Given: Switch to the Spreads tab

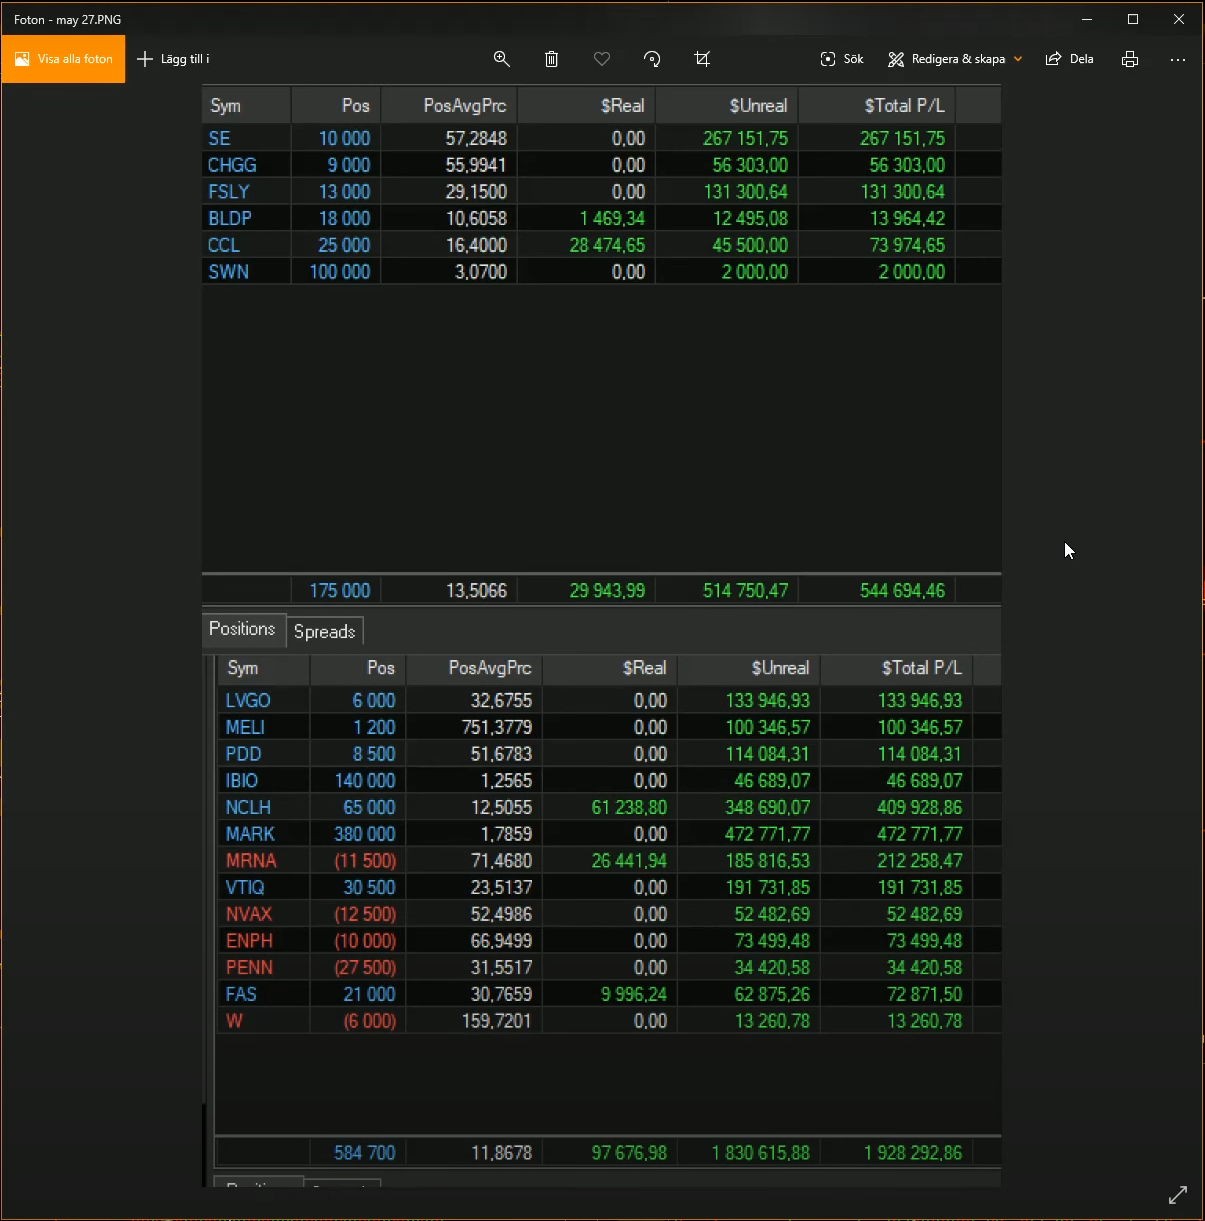Looking at the screenshot, I should (325, 631).
